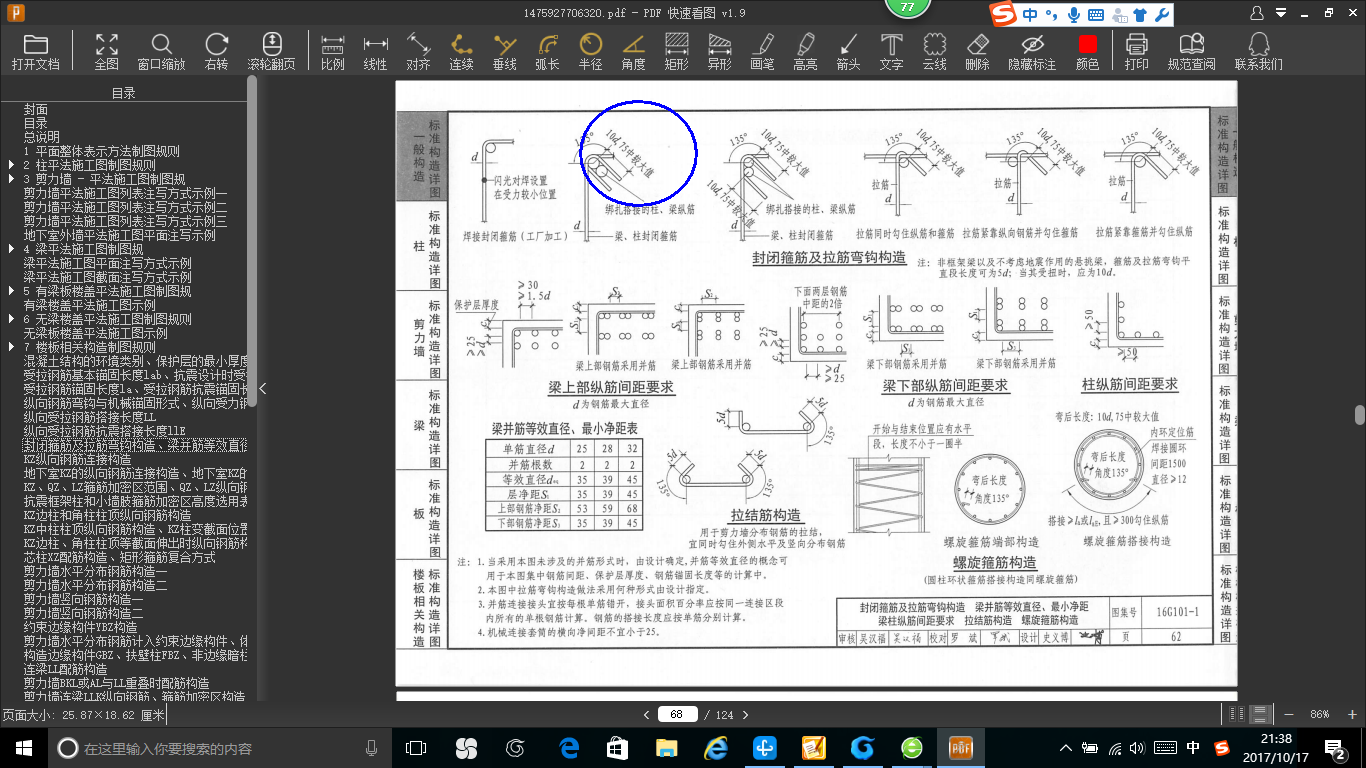Viewport: 1366px width, 768px height.
Task: Expand the '6 无梁楼盖' outline node arrow
Action: coord(11,319)
